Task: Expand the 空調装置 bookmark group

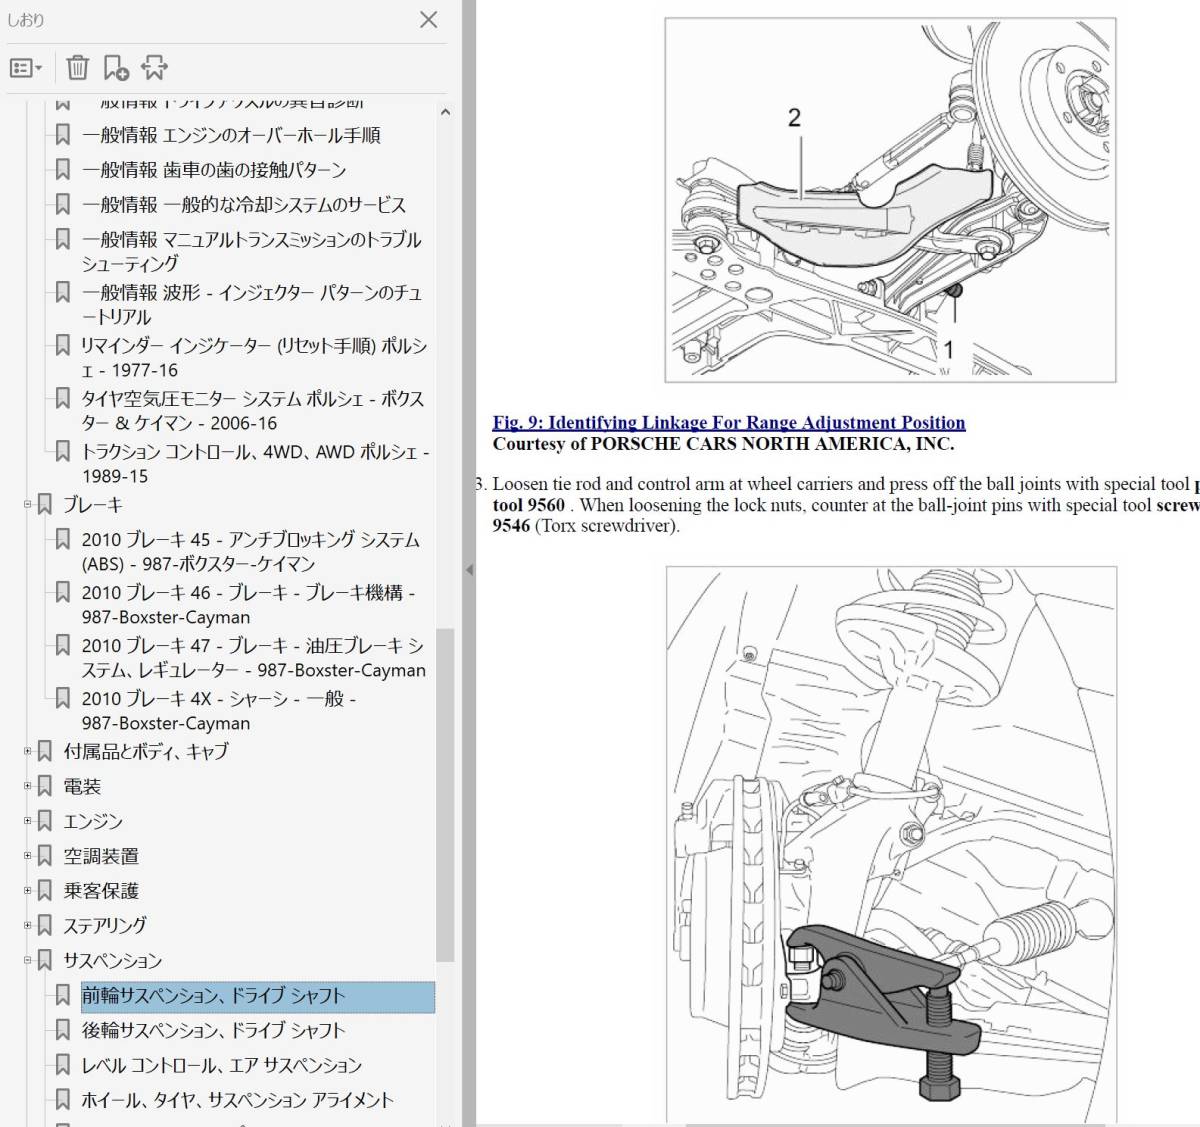Action: pos(28,856)
